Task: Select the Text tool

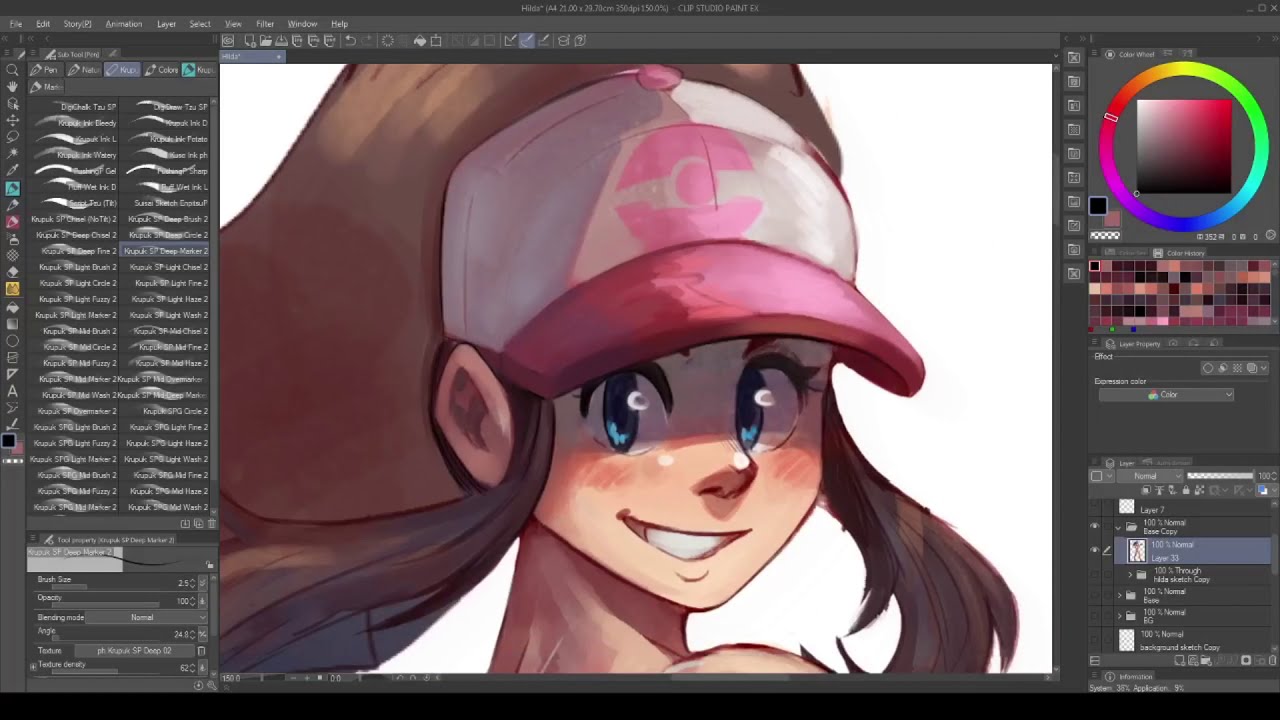Action: point(12,391)
